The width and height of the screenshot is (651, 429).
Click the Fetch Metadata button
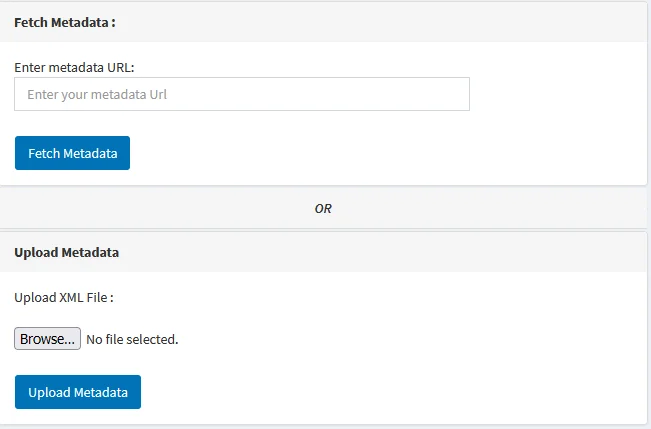[x=72, y=153]
